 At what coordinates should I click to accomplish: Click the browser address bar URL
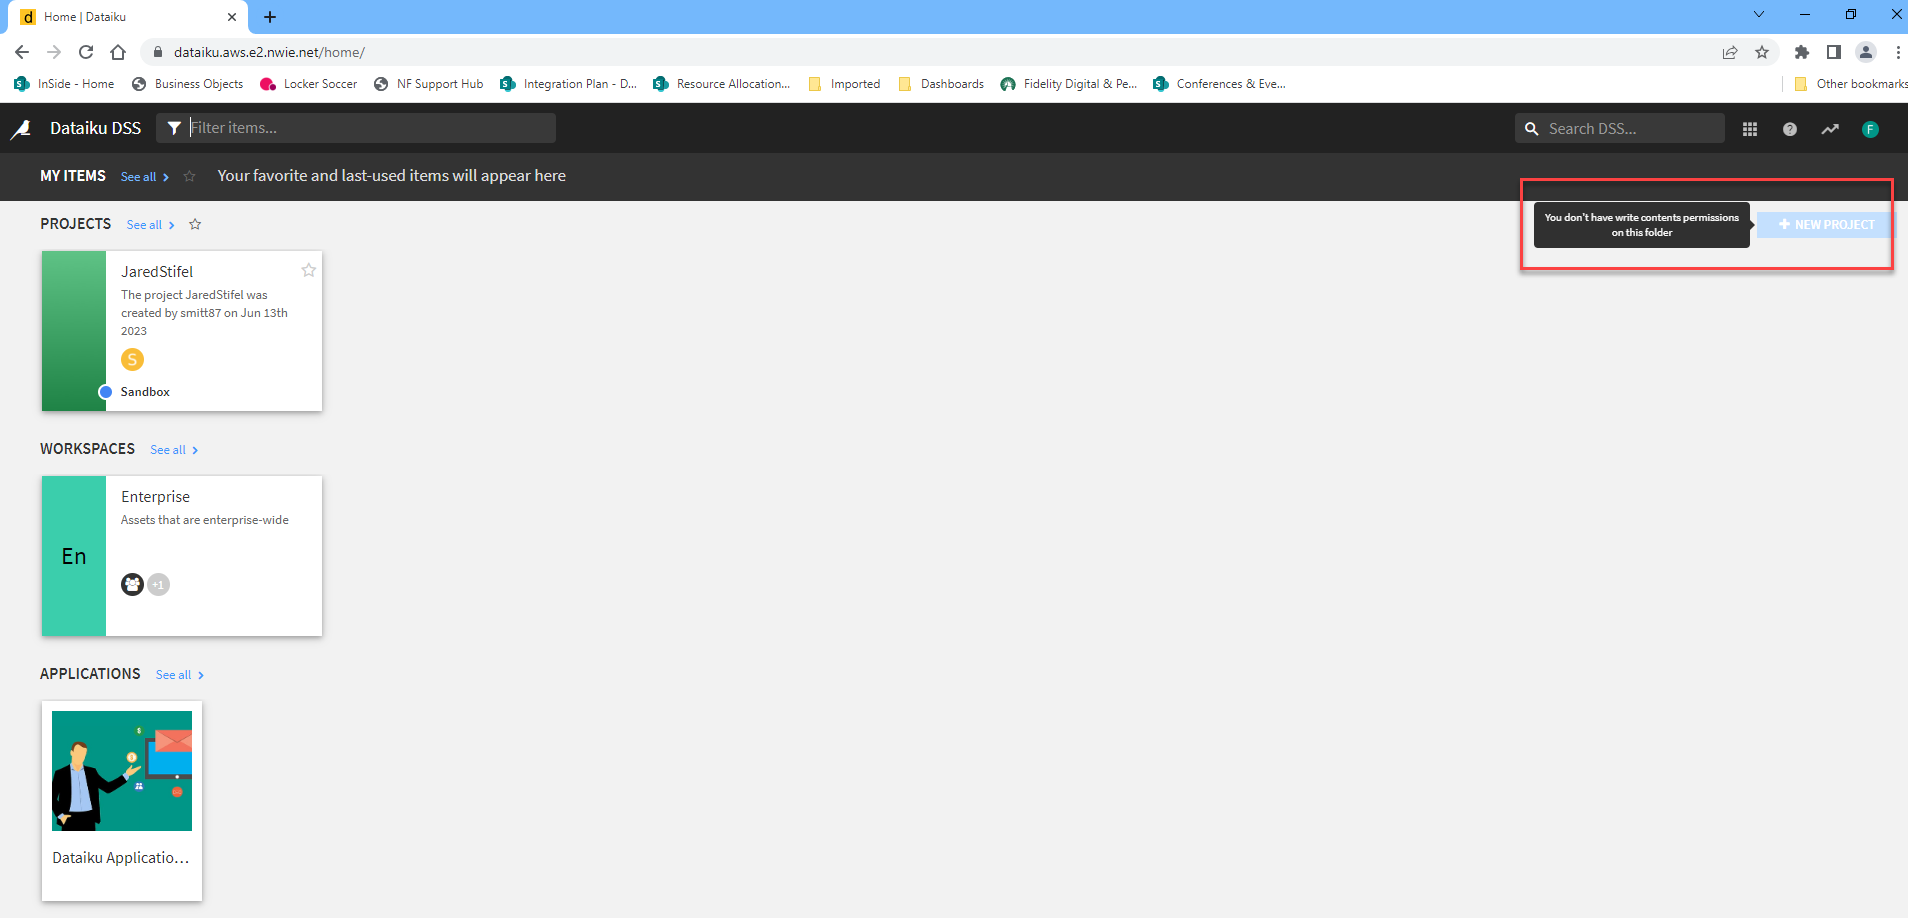click(x=269, y=52)
